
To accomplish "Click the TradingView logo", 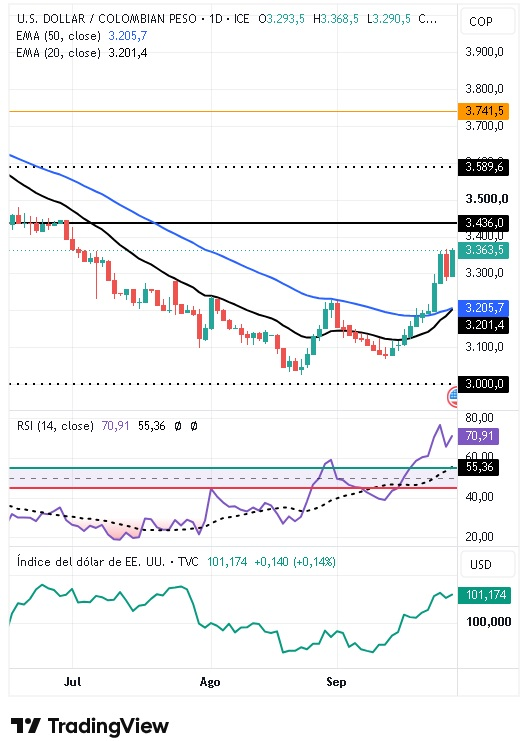I will (90, 725).
